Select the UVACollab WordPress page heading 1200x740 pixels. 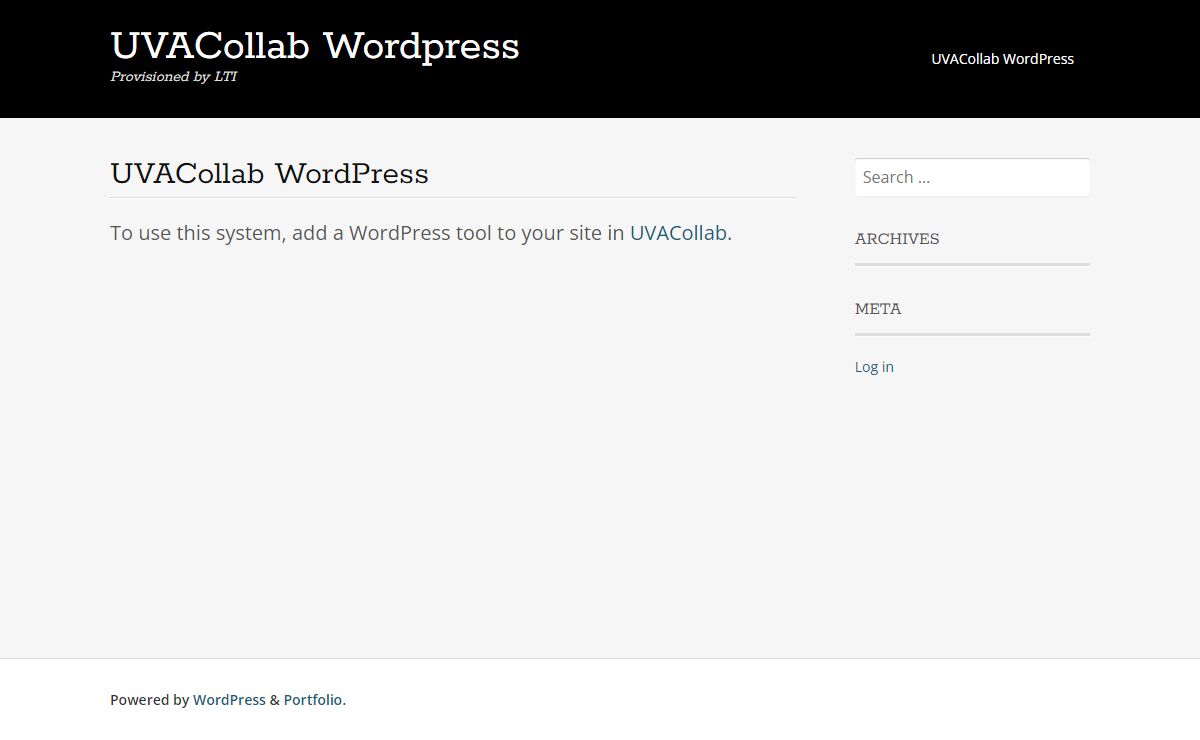click(x=269, y=174)
